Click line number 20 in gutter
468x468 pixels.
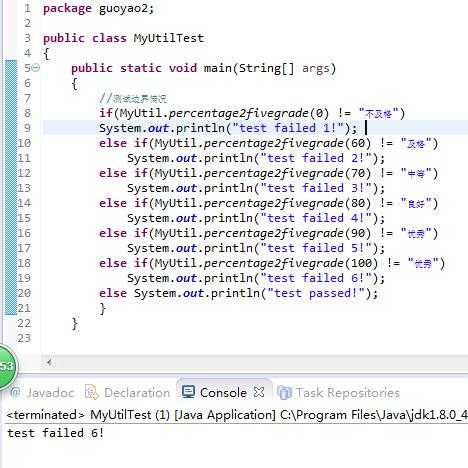click(24, 293)
